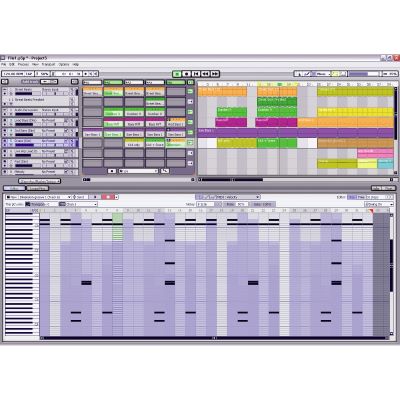Screen dimensions: 400x400
Task: Click the red button in editor toolbar
Action: pos(108,197)
